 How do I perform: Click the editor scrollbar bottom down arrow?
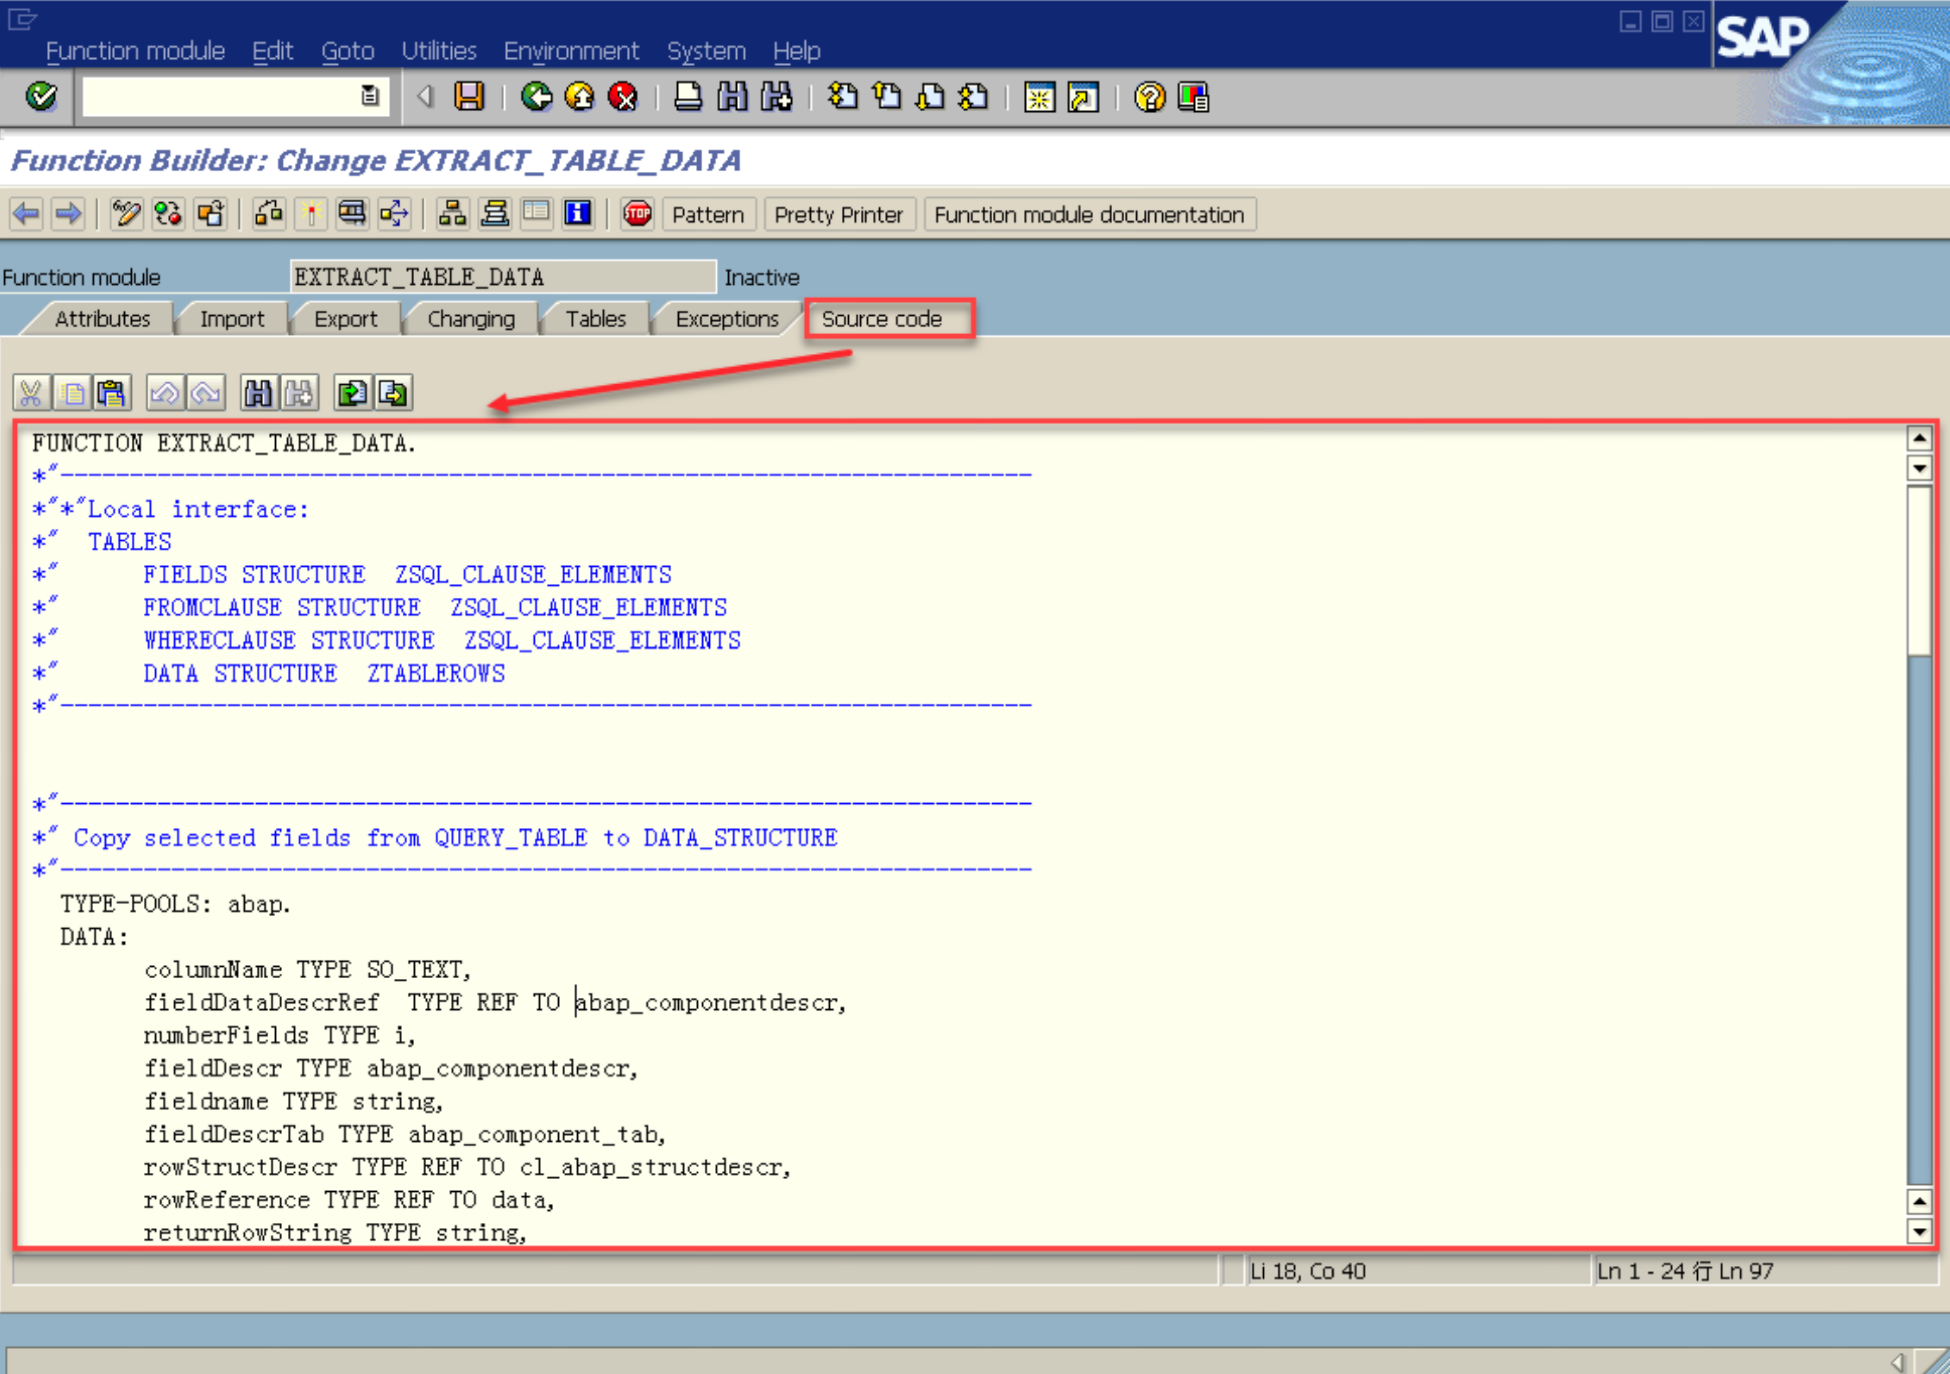1918,1231
